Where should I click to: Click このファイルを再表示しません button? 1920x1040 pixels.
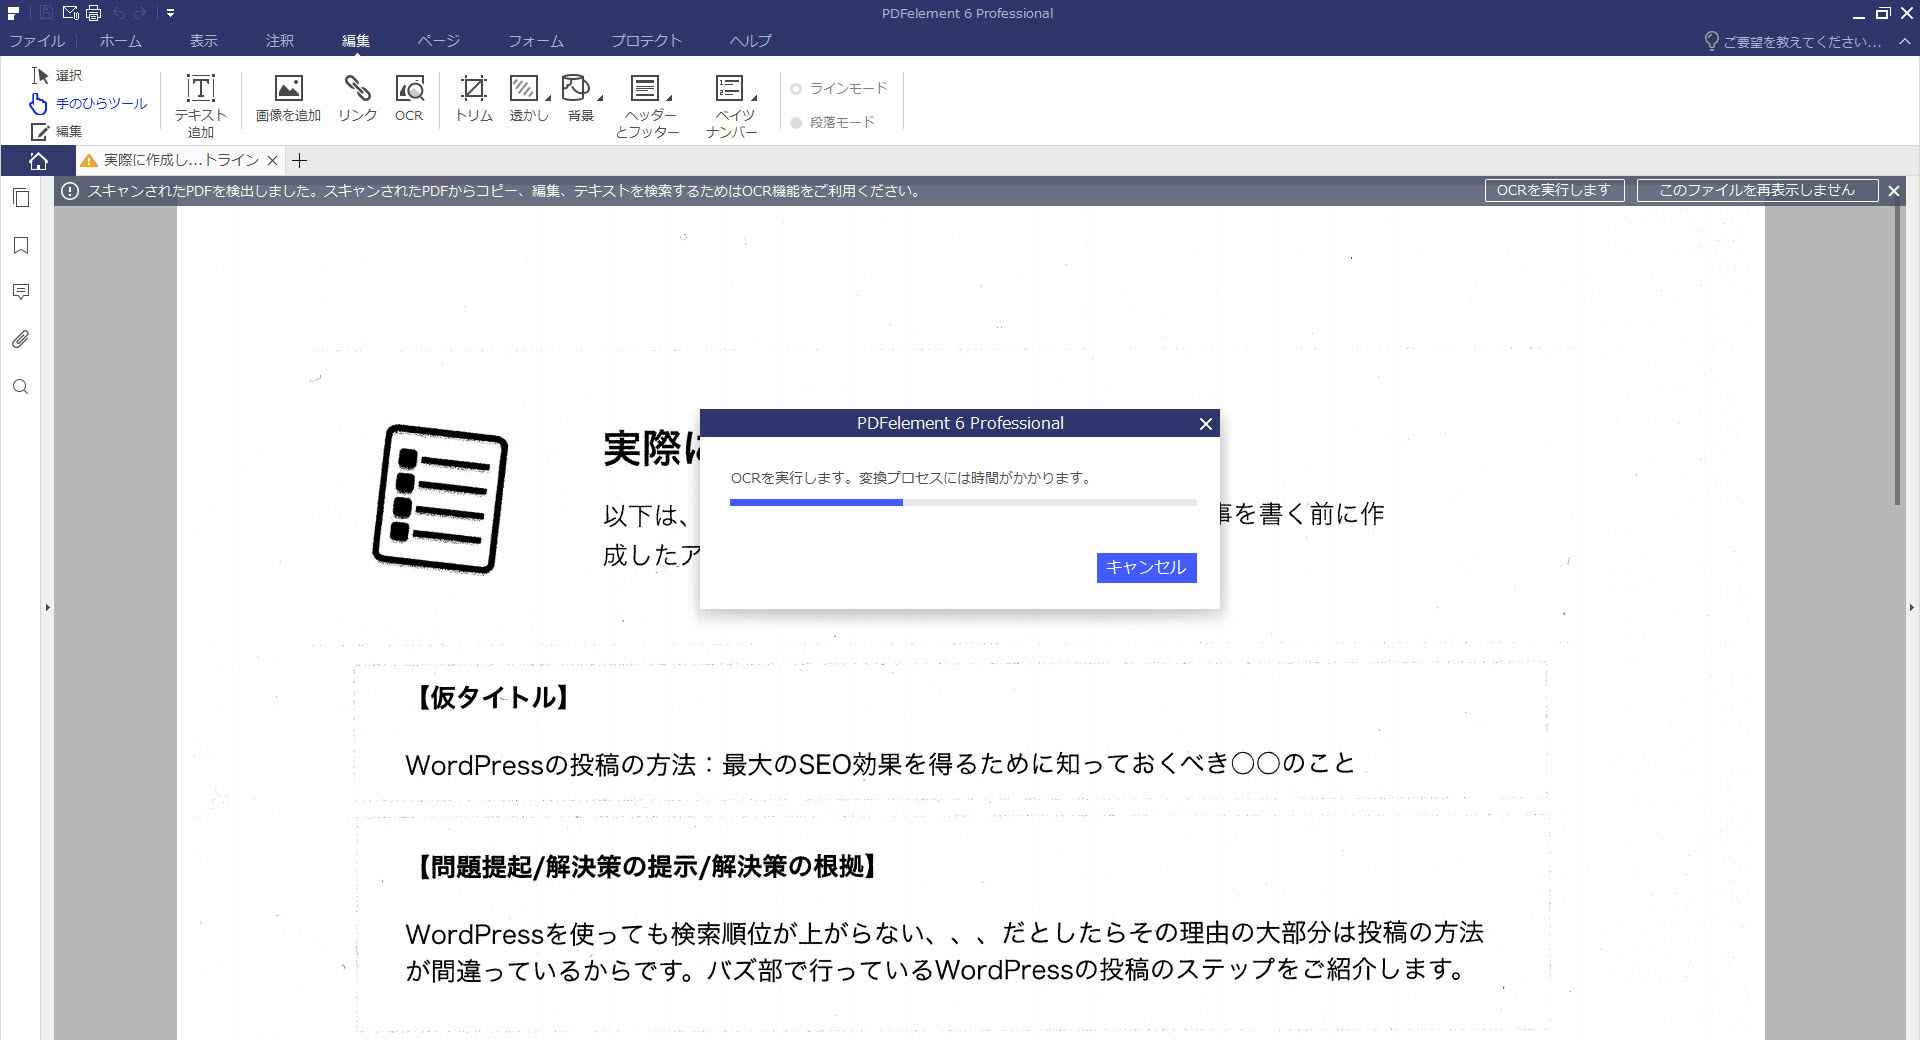point(1757,191)
